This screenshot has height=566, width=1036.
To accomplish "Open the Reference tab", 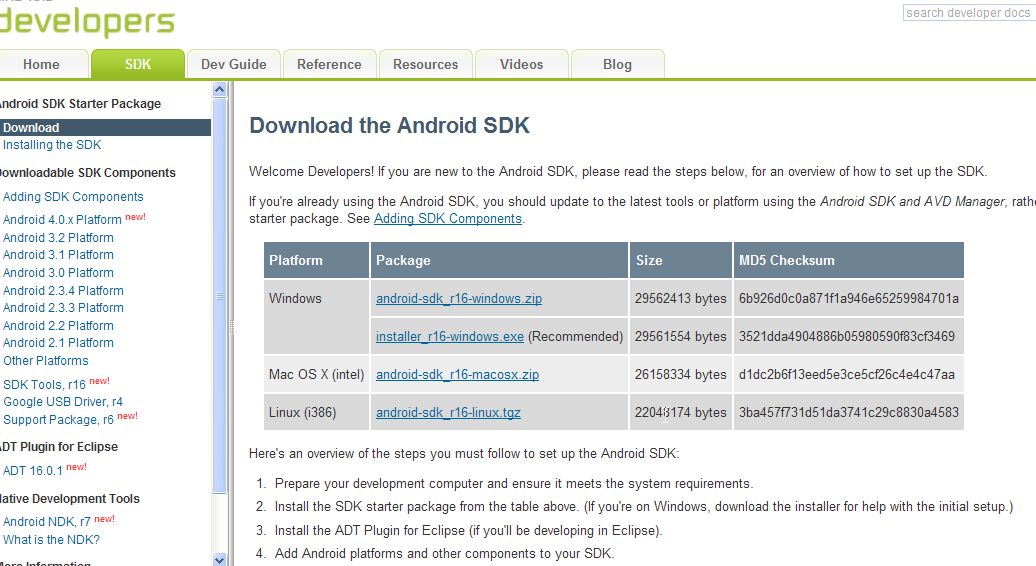I will 329,64.
